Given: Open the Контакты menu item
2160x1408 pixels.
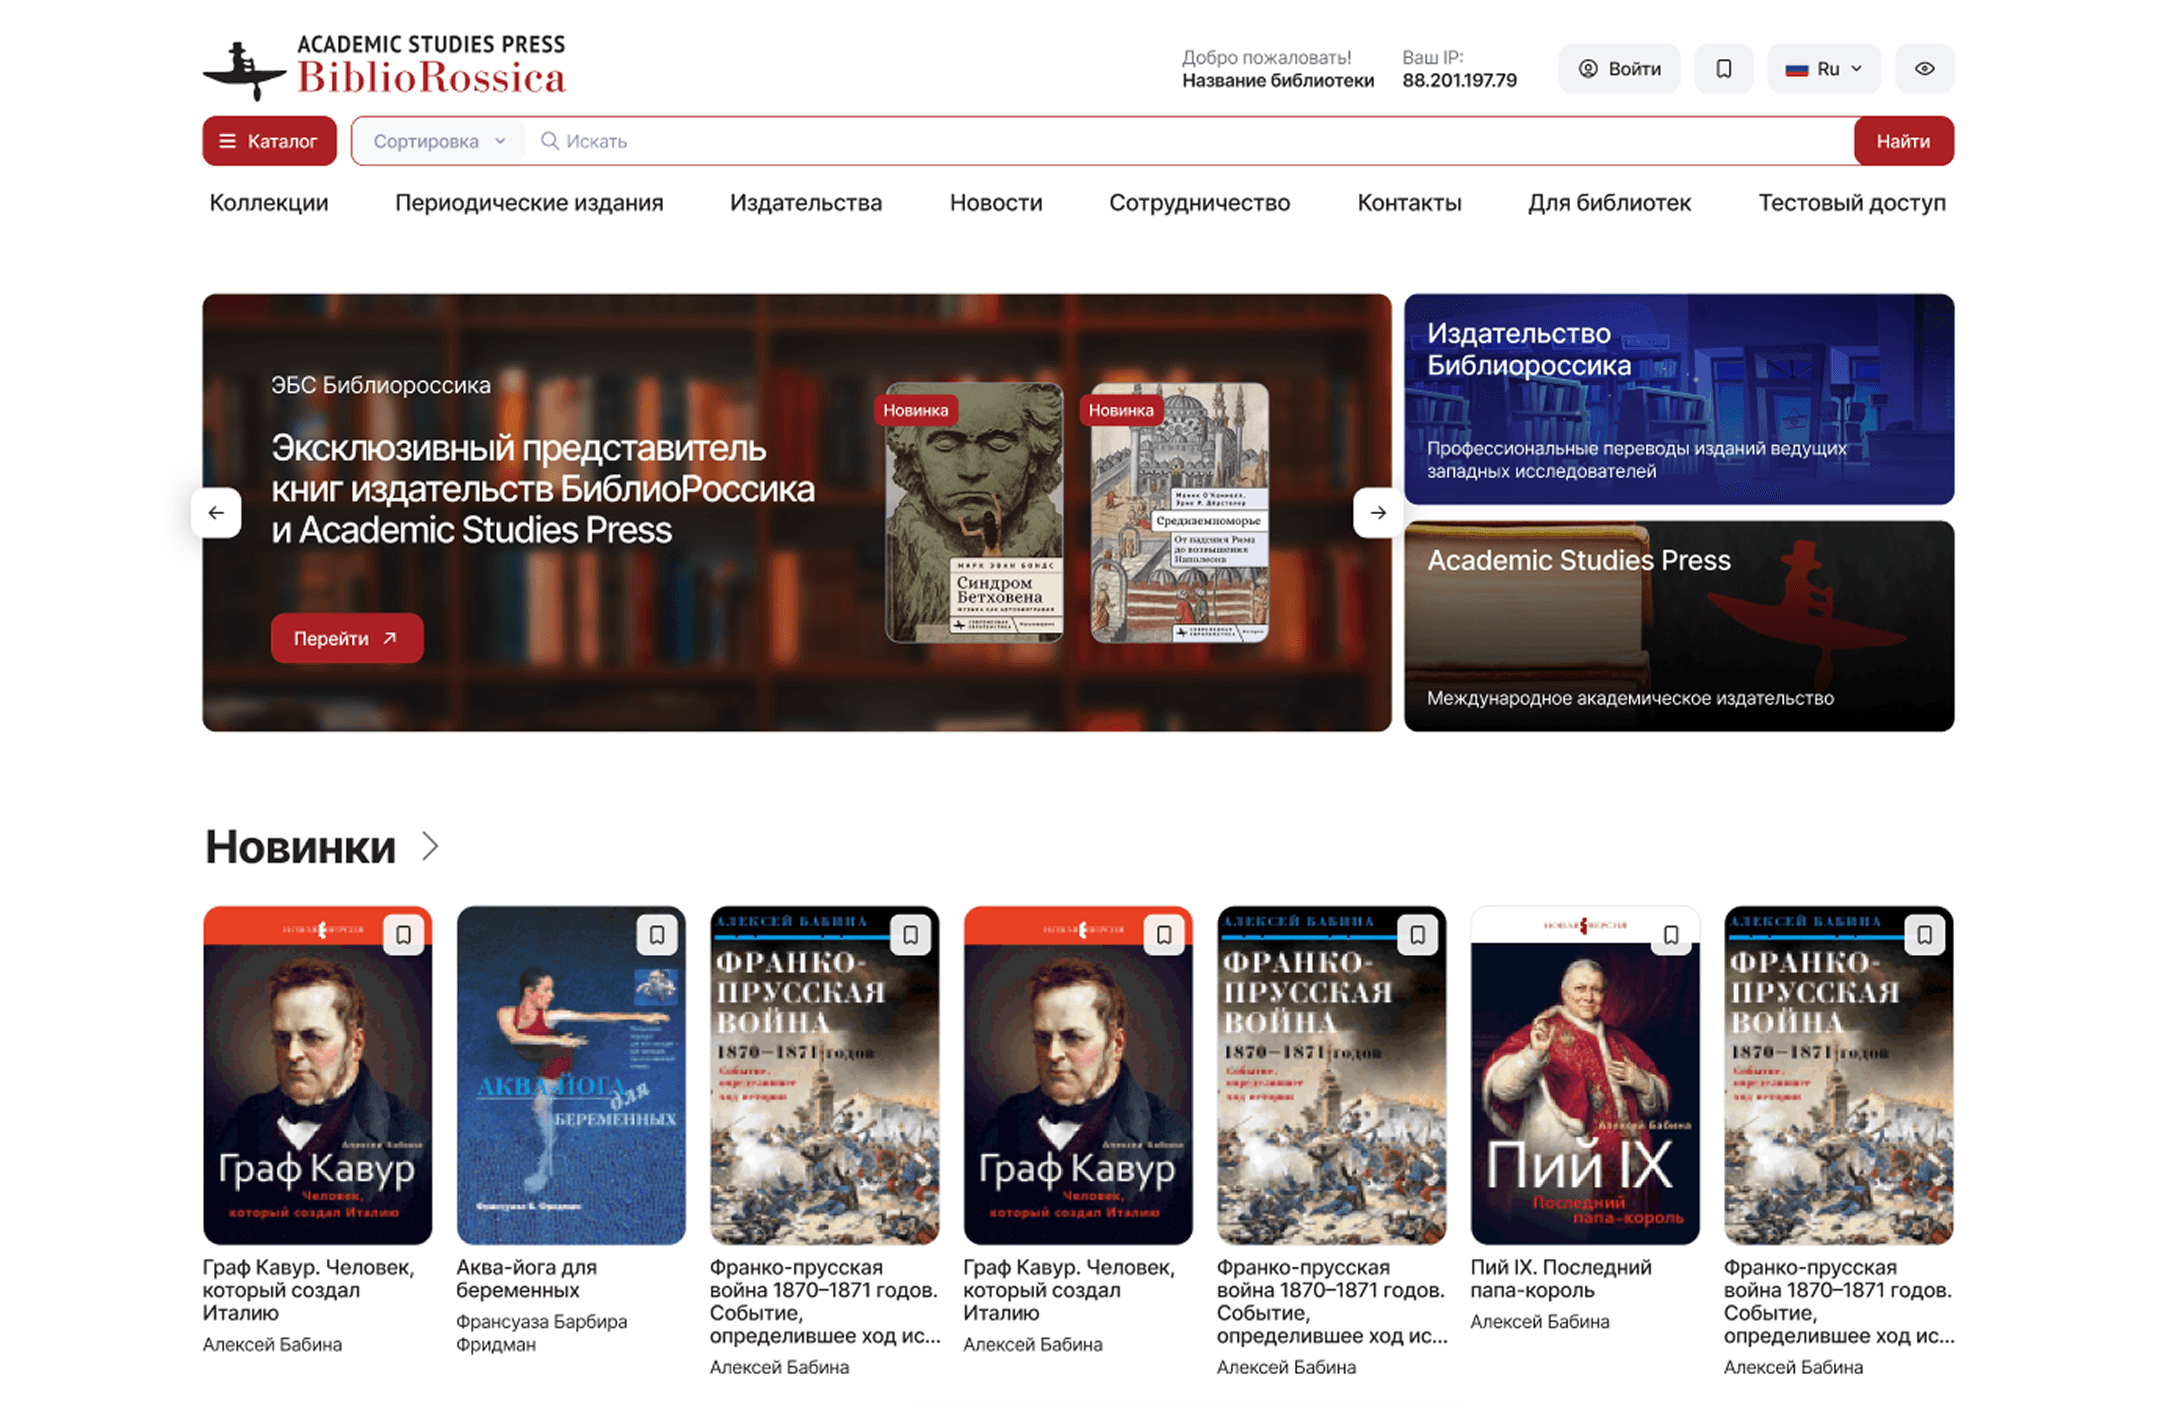Looking at the screenshot, I should tap(1409, 203).
